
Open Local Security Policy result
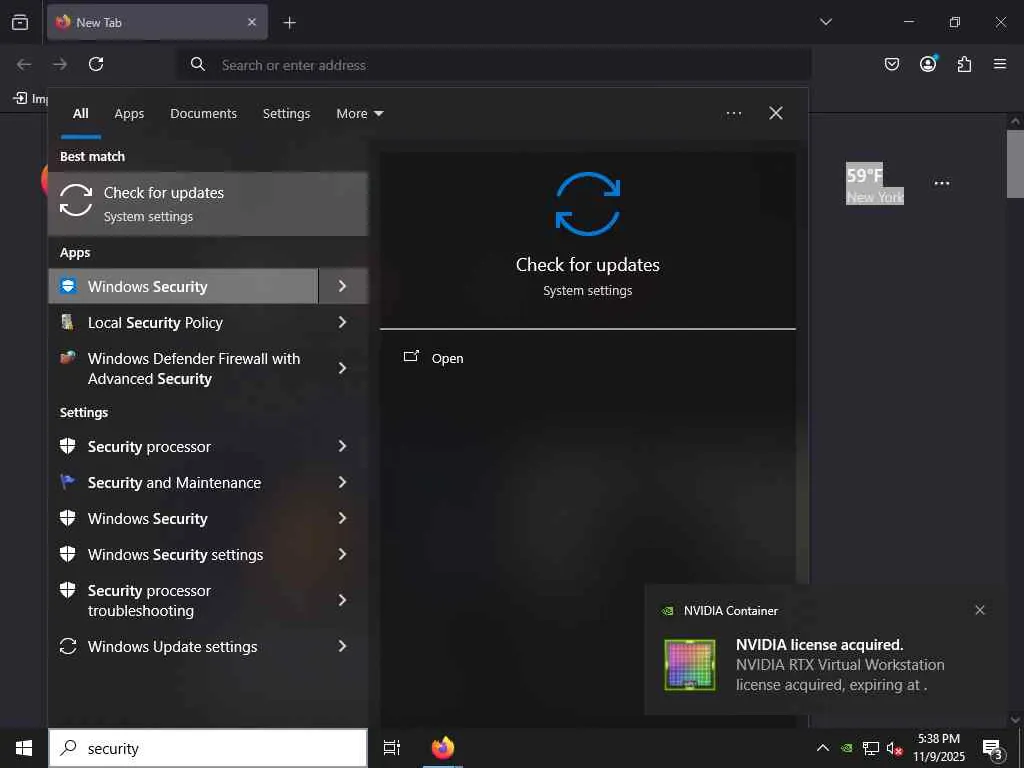pos(184,323)
